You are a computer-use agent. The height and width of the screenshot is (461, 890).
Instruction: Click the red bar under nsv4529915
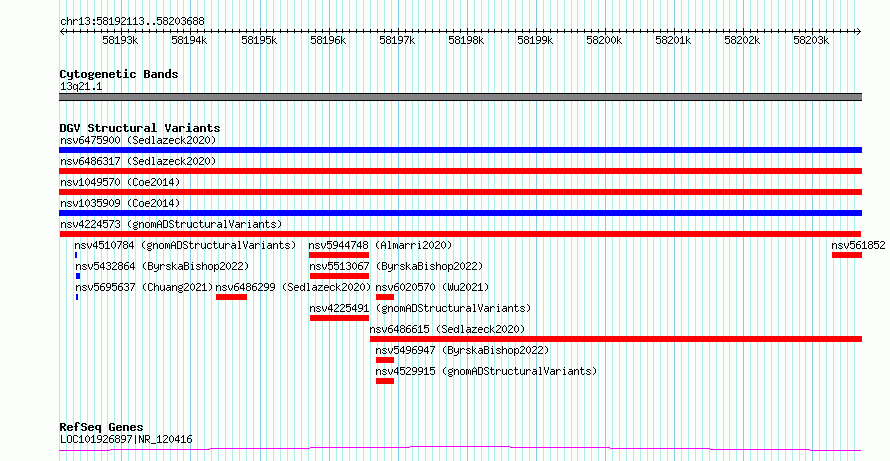point(385,381)
